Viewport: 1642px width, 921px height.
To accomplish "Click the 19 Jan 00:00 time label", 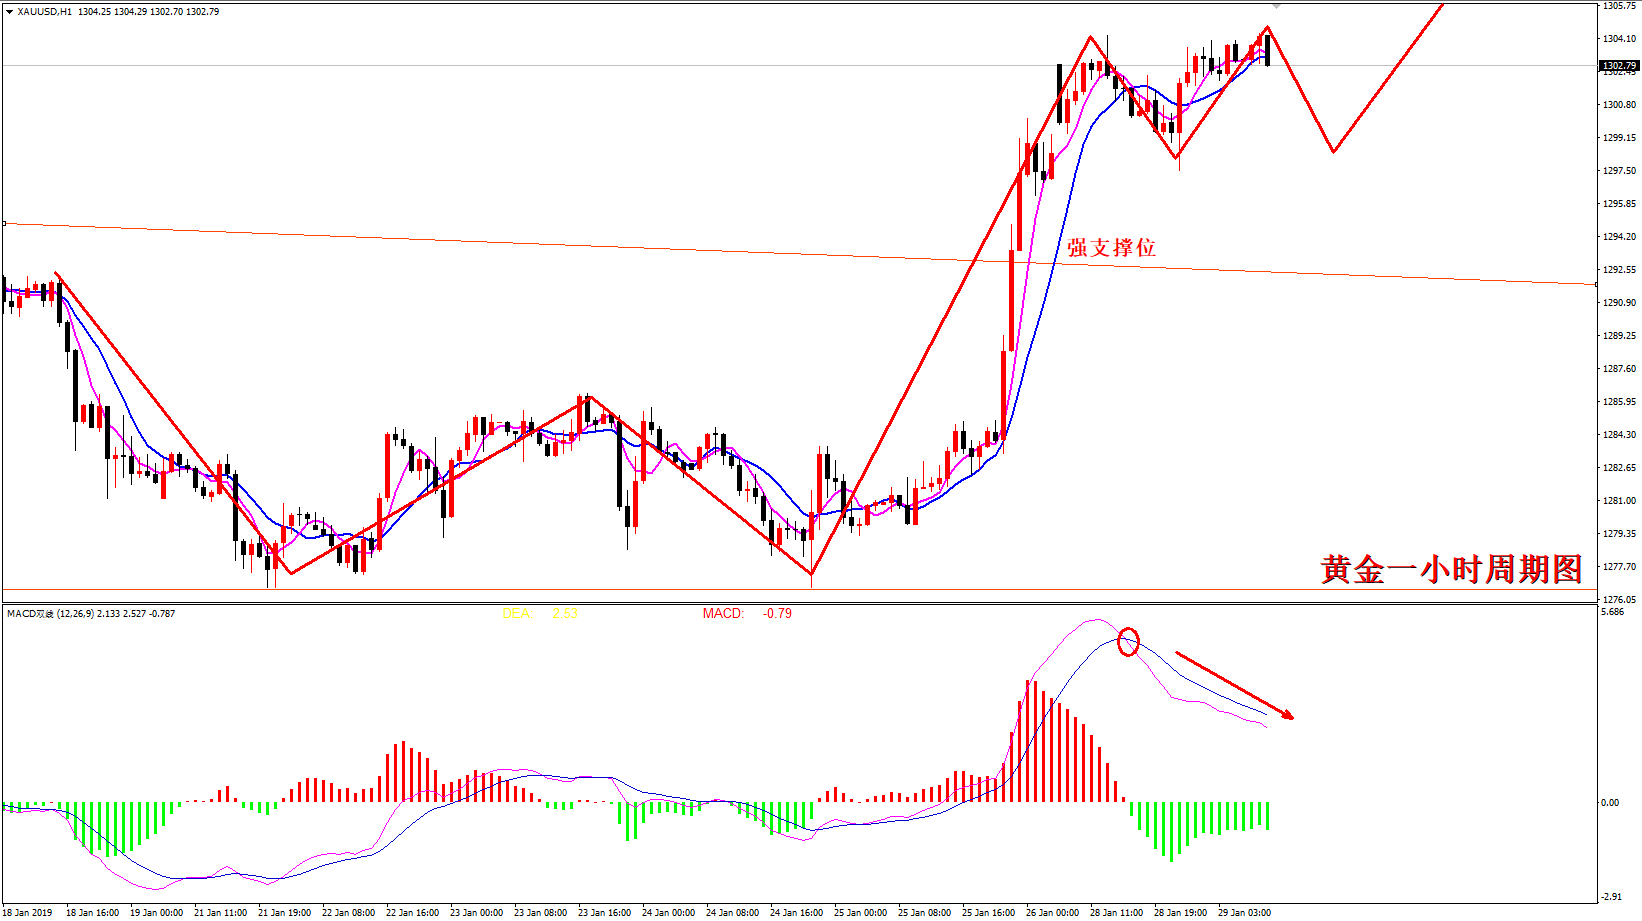I will (x=157, y=912).
